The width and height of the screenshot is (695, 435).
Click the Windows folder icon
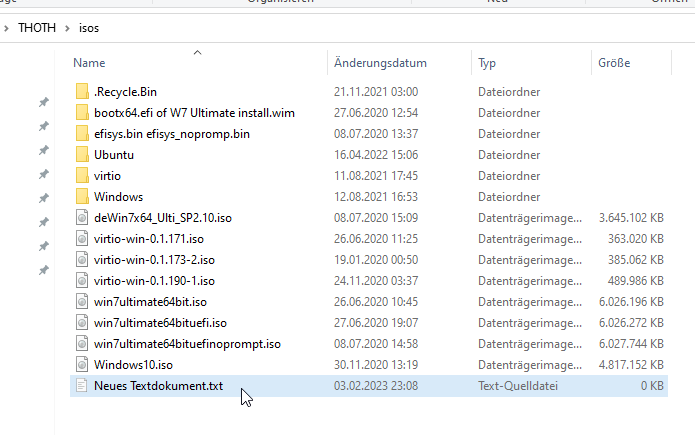pos(82,196)
